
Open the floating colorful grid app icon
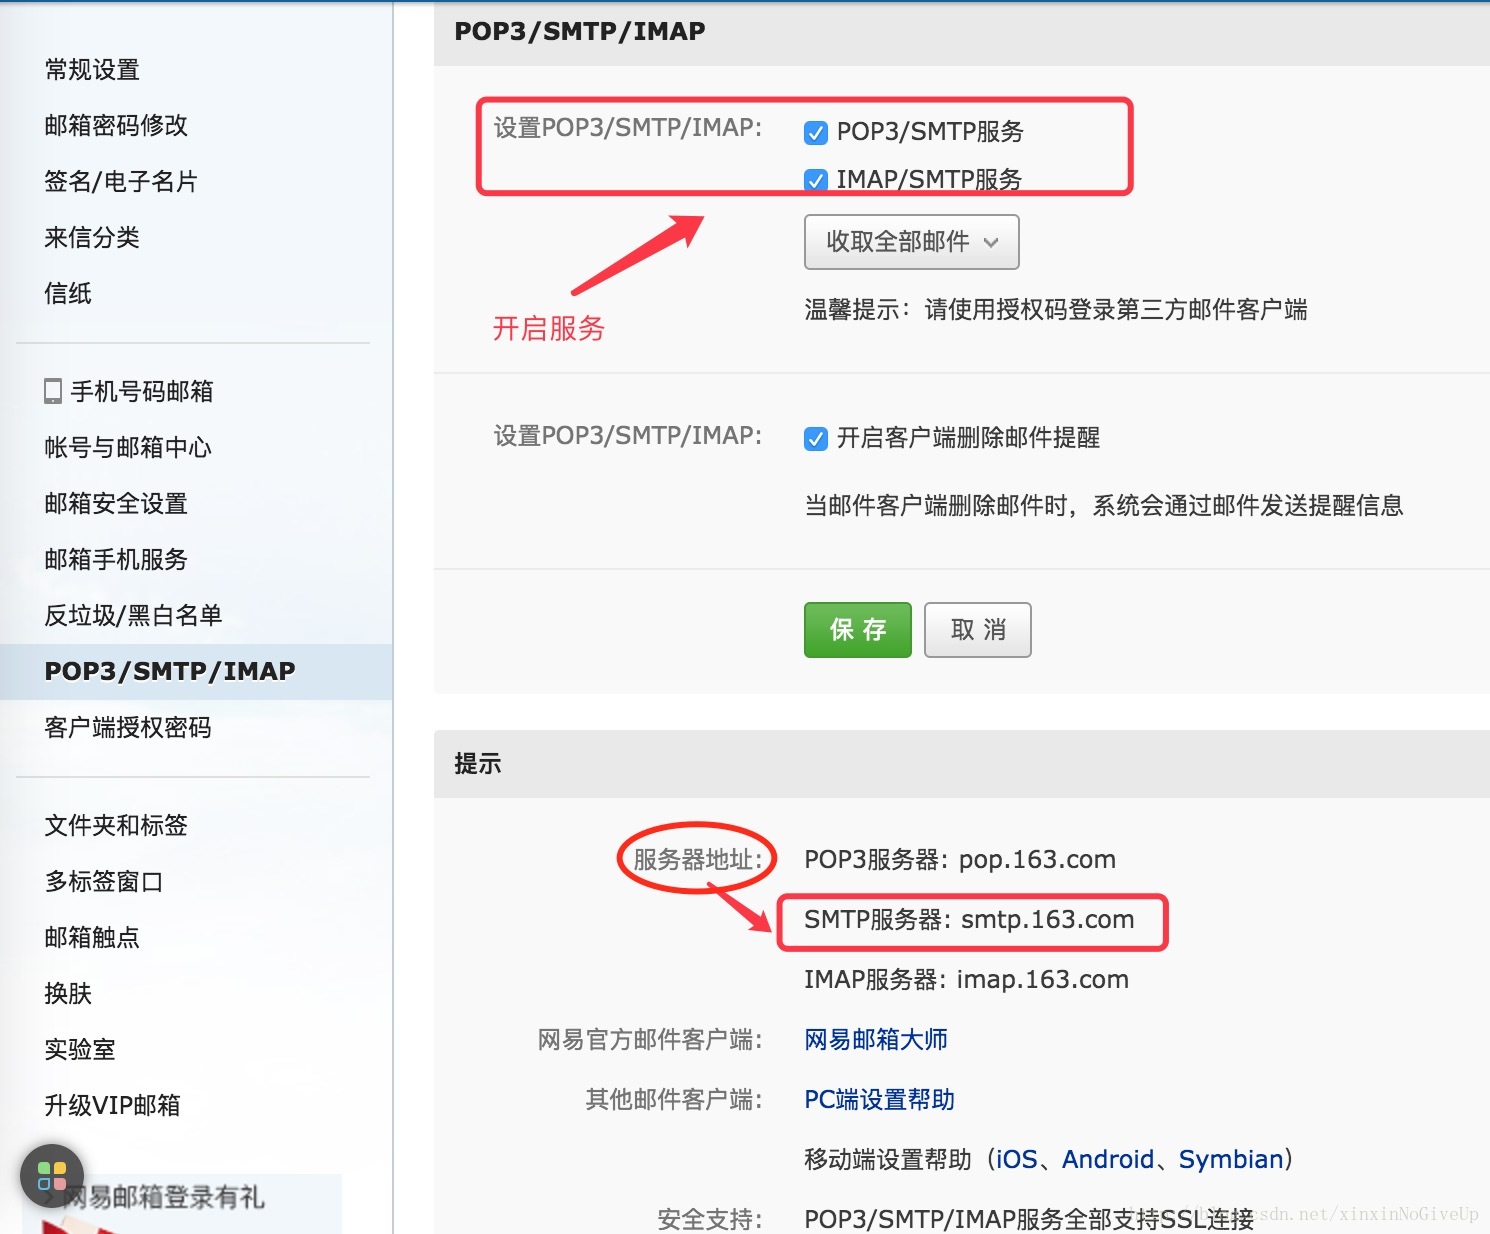click(52, 1176)
